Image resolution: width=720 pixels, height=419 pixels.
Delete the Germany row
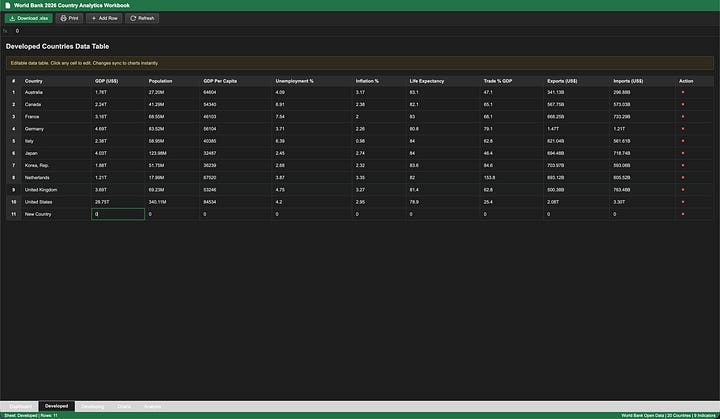tap(683, 129)
